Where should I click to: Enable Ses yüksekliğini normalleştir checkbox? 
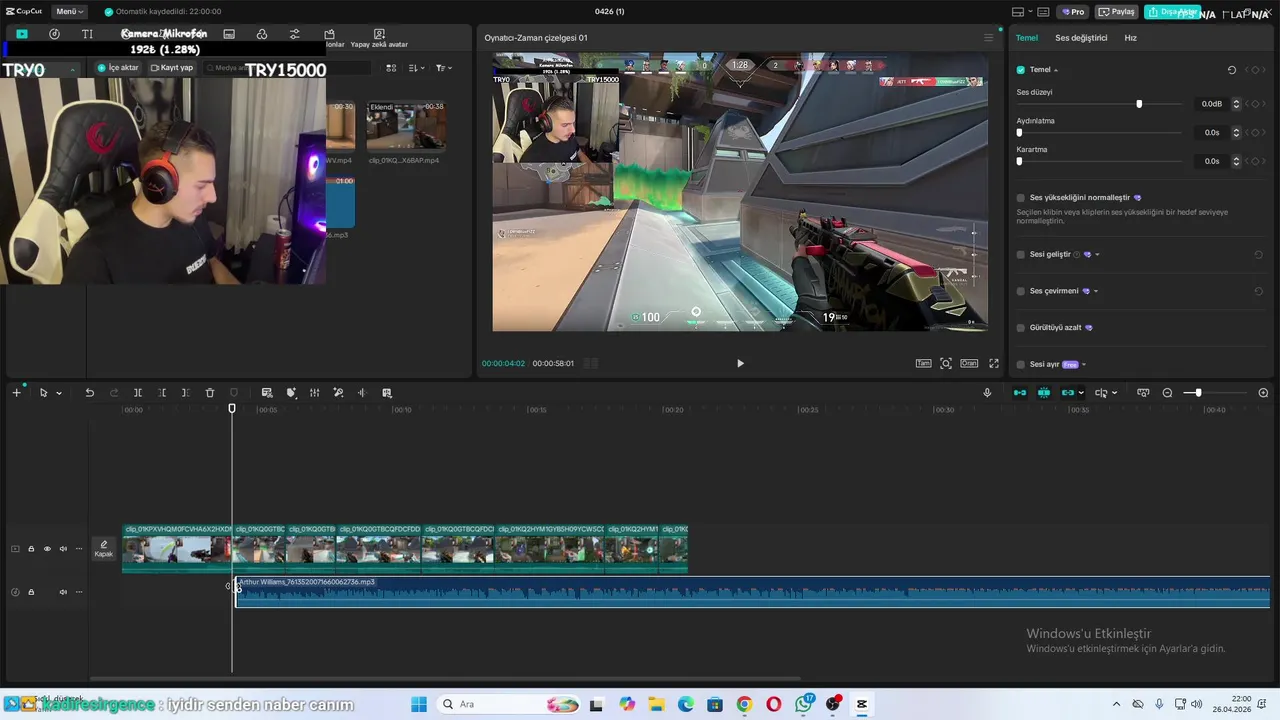pos(1021,198)
